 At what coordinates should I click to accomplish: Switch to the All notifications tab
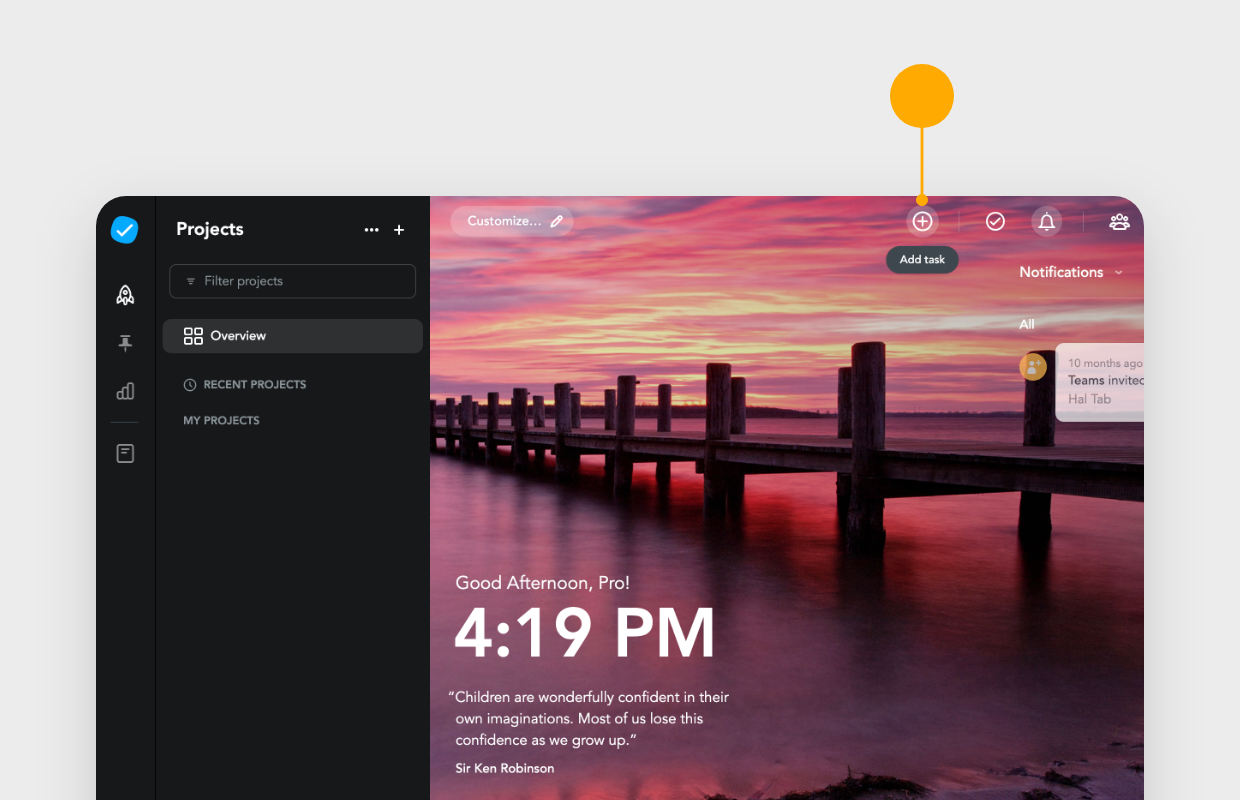[1026, 323]
